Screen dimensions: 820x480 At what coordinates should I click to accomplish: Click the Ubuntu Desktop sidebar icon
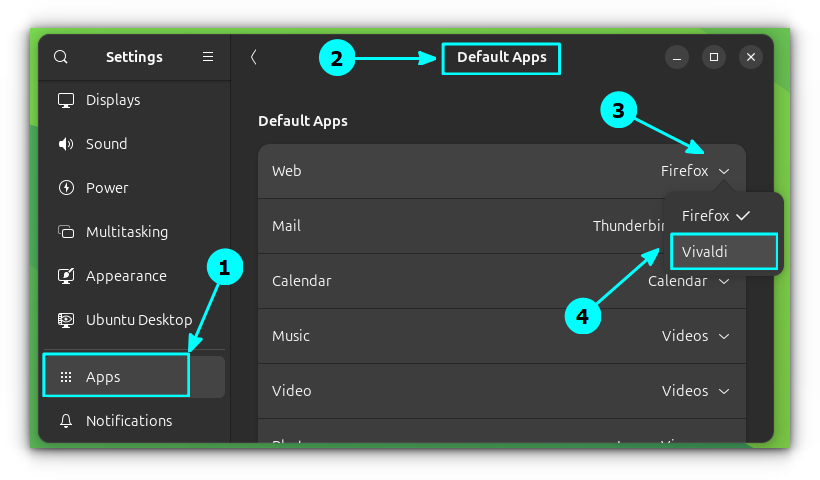pyautogui.click(x=66, y=320)
